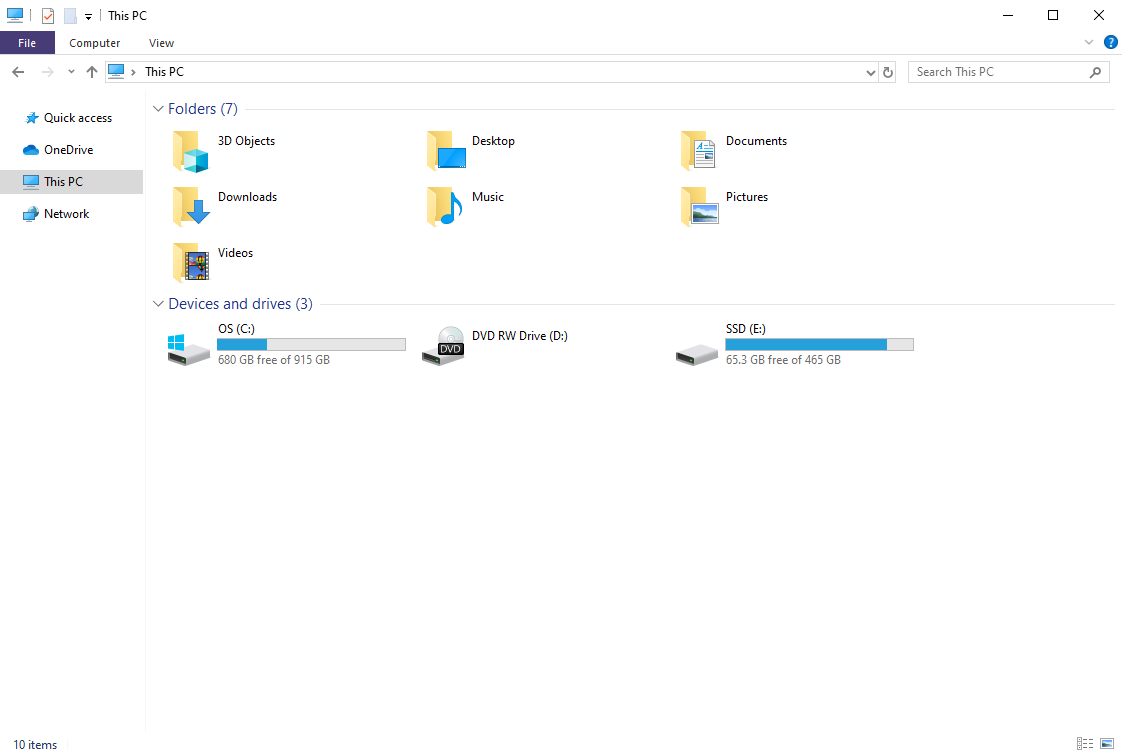Open the File menu
Image resolution: width=1123 pixels, height=755 pixels.
point(27,43)
